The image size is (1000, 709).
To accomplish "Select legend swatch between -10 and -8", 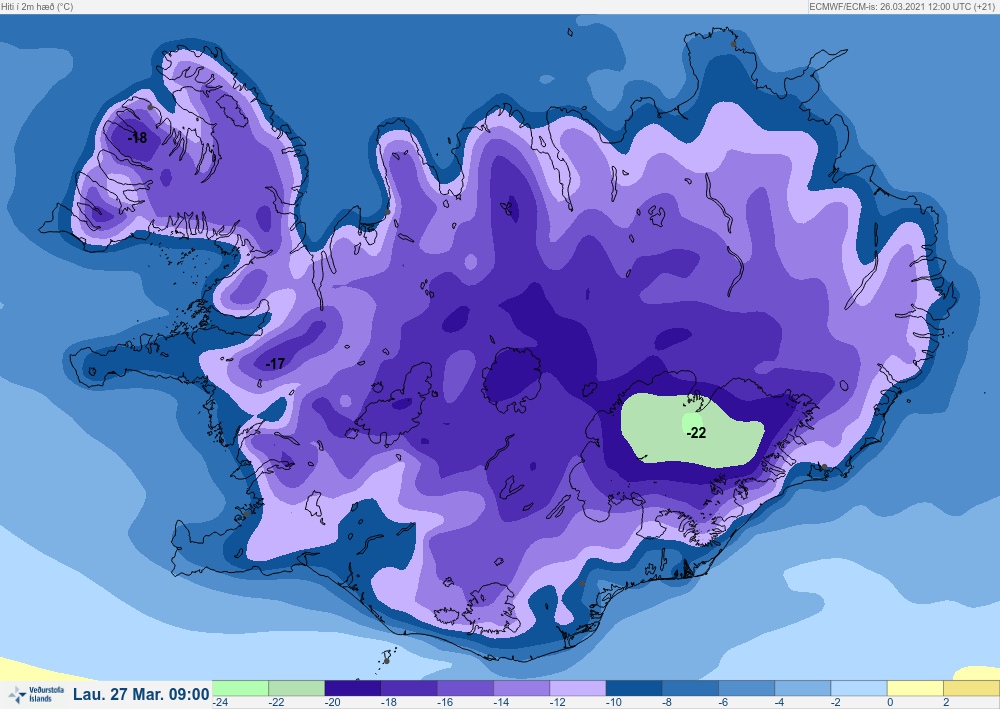I will coord(633,688).
